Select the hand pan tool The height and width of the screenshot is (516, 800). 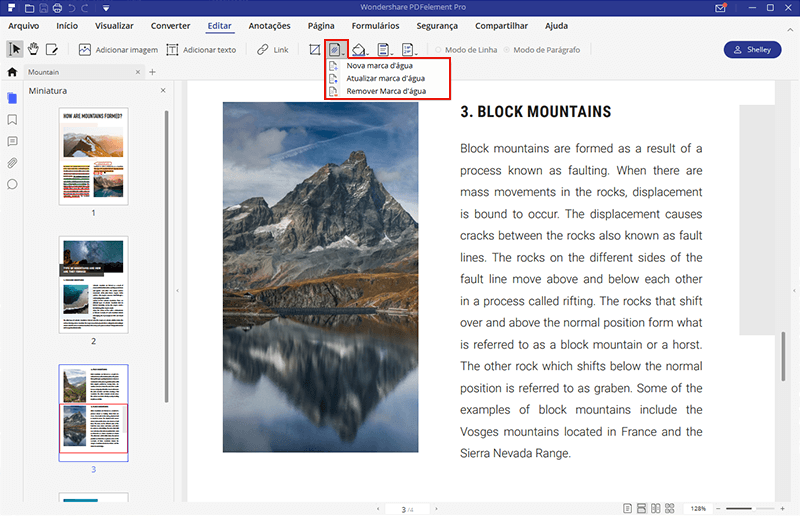[33, 49]
